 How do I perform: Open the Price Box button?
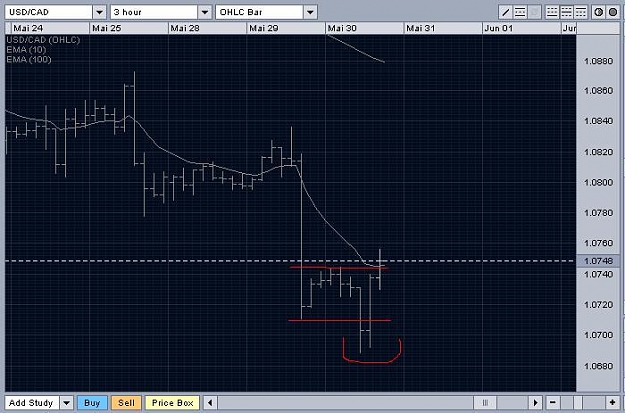(173, 403)
